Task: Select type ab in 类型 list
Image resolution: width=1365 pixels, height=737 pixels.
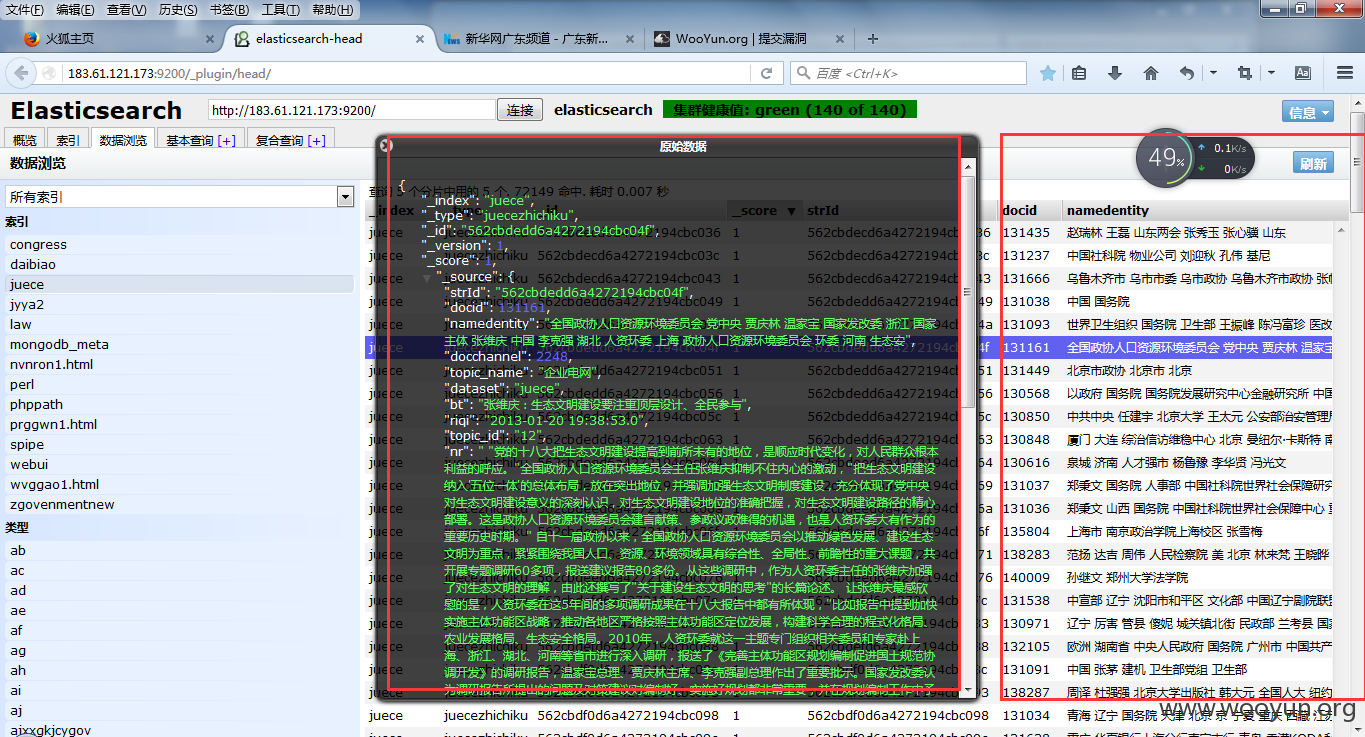Action: pos(179,550)
